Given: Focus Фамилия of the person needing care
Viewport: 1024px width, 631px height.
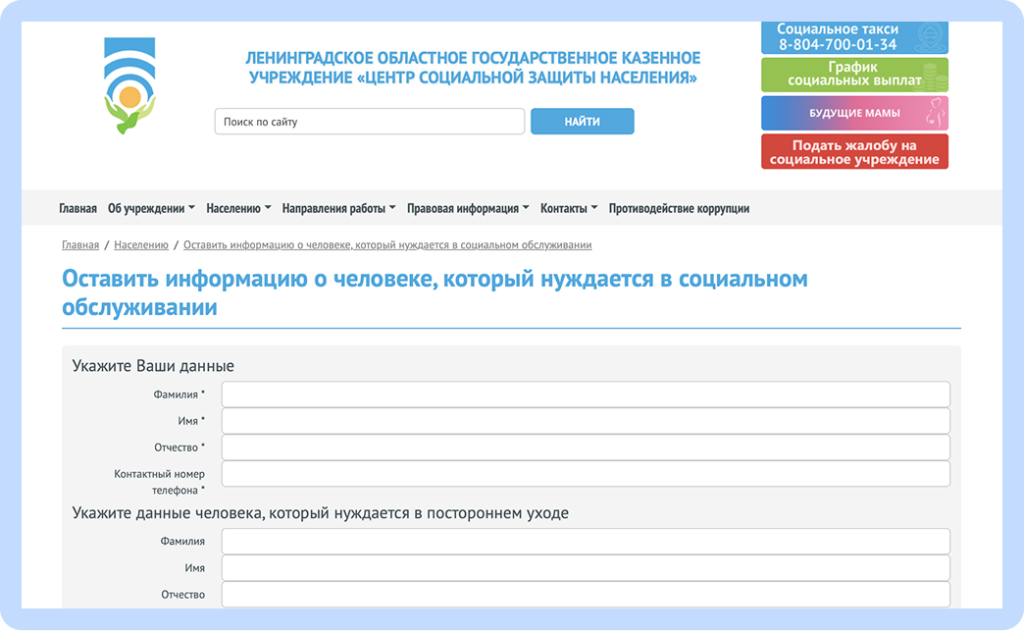Looking at the screenshot, I should [586, 542].
